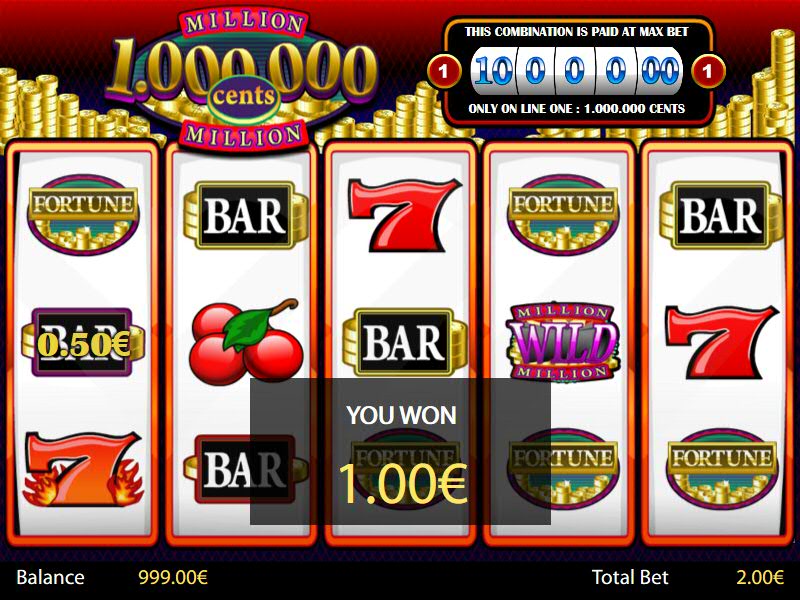Click the 1.000.000 cents Million logo
The image size is (800, 600).
[x=242, y=79]
